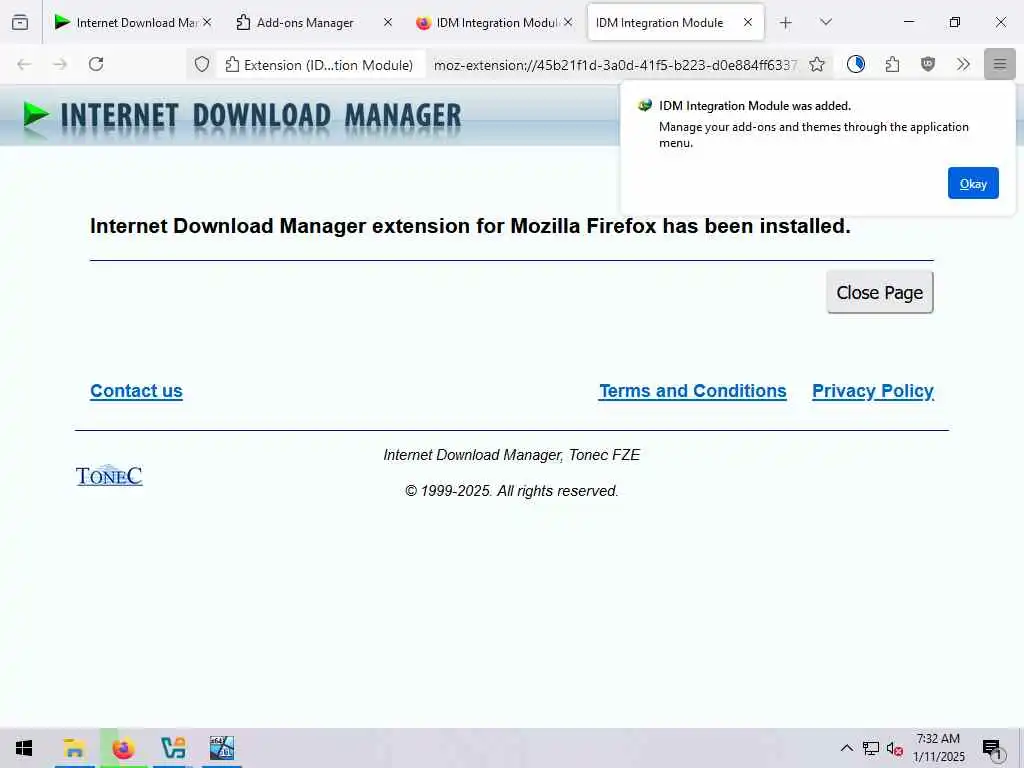Open a new tab with plus button
Viewport: 1024px width, 768px height.
(x=786, y=23)
